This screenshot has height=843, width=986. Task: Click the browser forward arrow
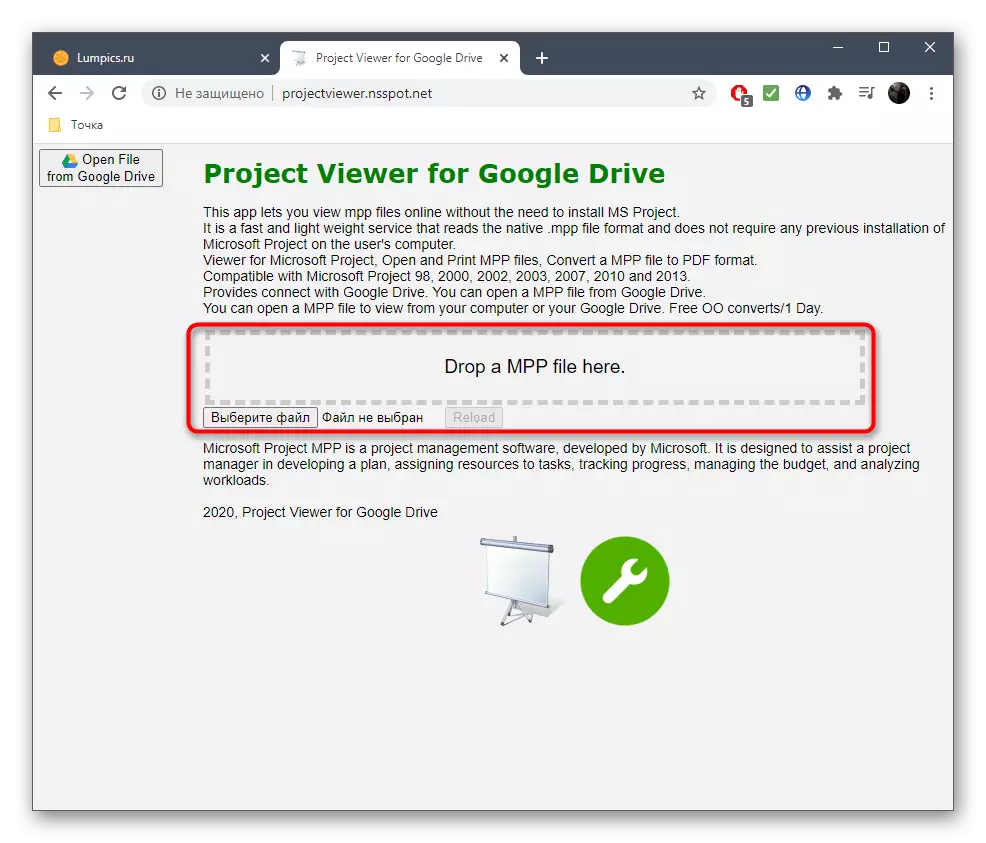pos(87,94)
